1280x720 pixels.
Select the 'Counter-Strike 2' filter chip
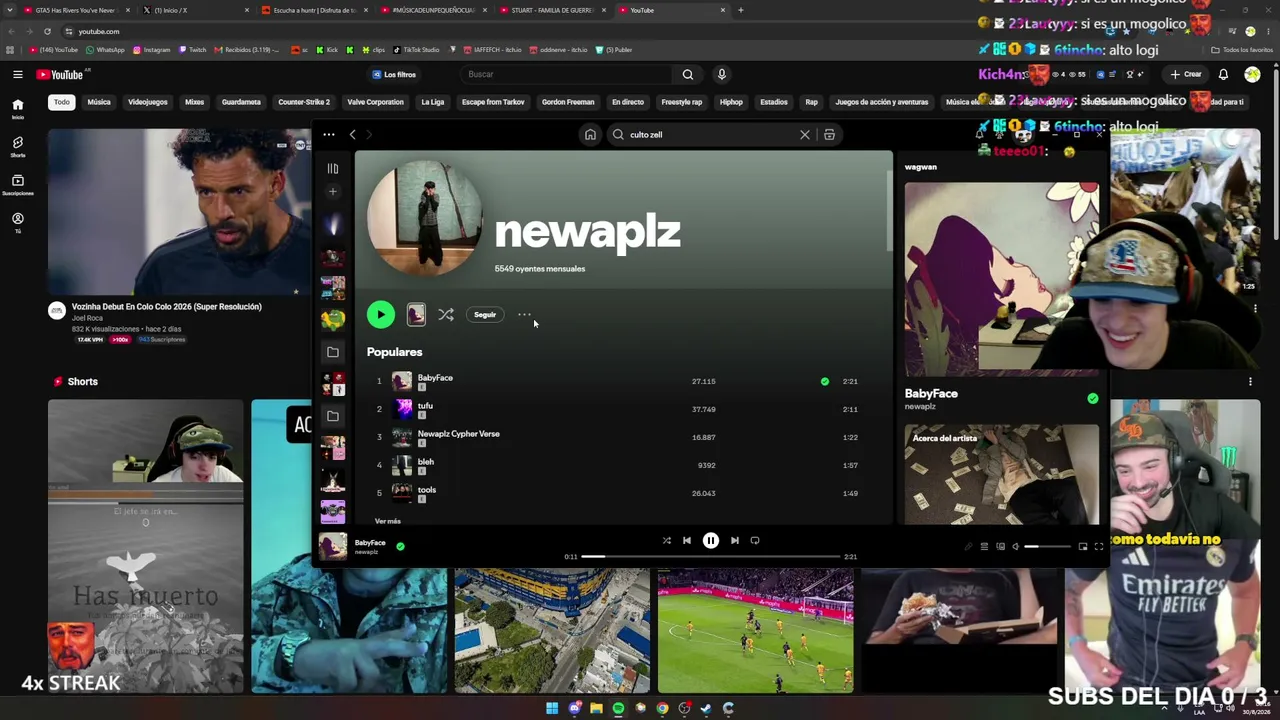click(304, 102)
